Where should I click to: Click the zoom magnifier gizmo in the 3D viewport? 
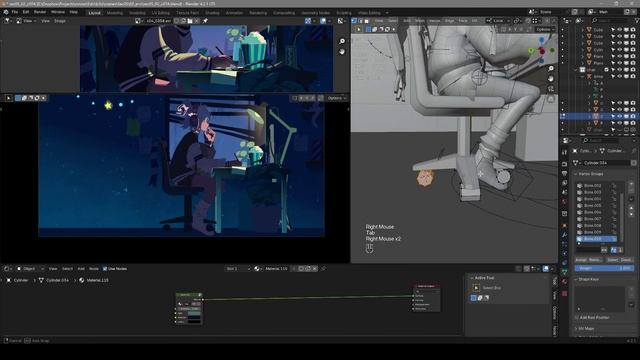click(x=551, y=69)
